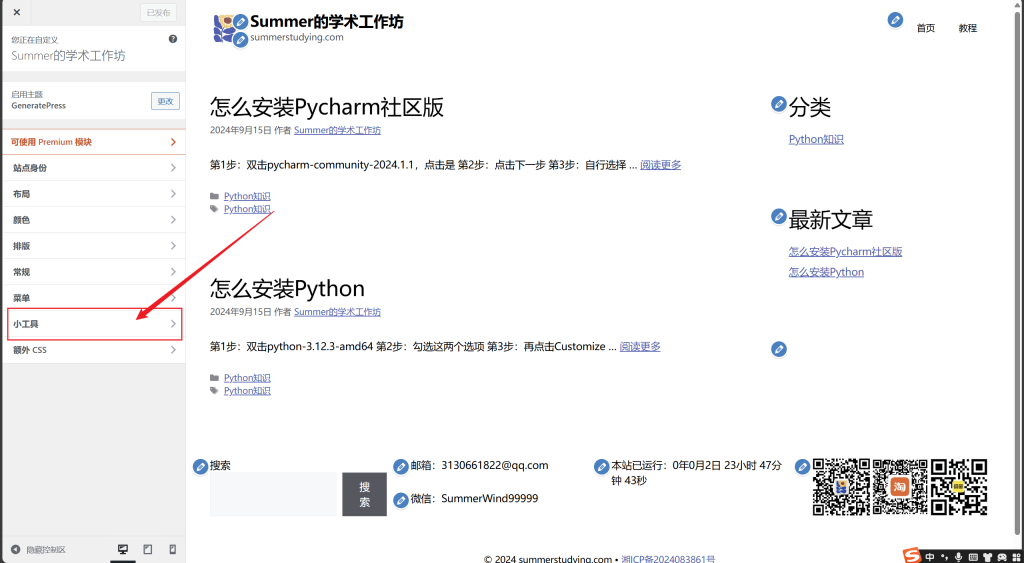
Task: Click the Sogou voice input microphone
Action: 959,556
